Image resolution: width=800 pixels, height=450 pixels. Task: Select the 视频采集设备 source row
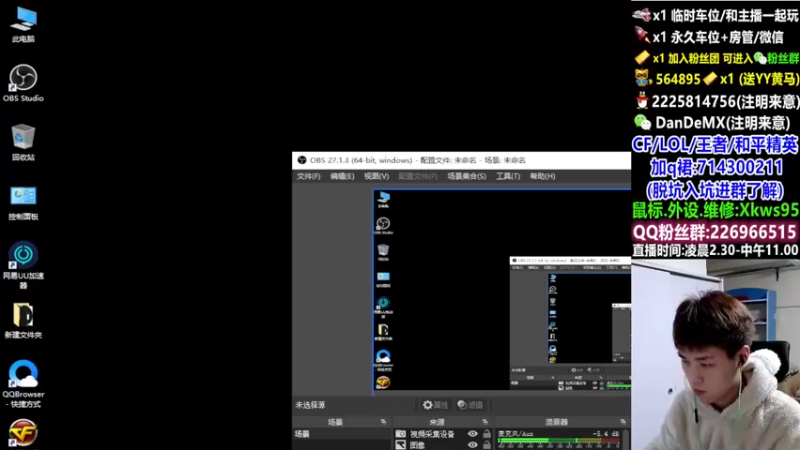pos(443,434)
